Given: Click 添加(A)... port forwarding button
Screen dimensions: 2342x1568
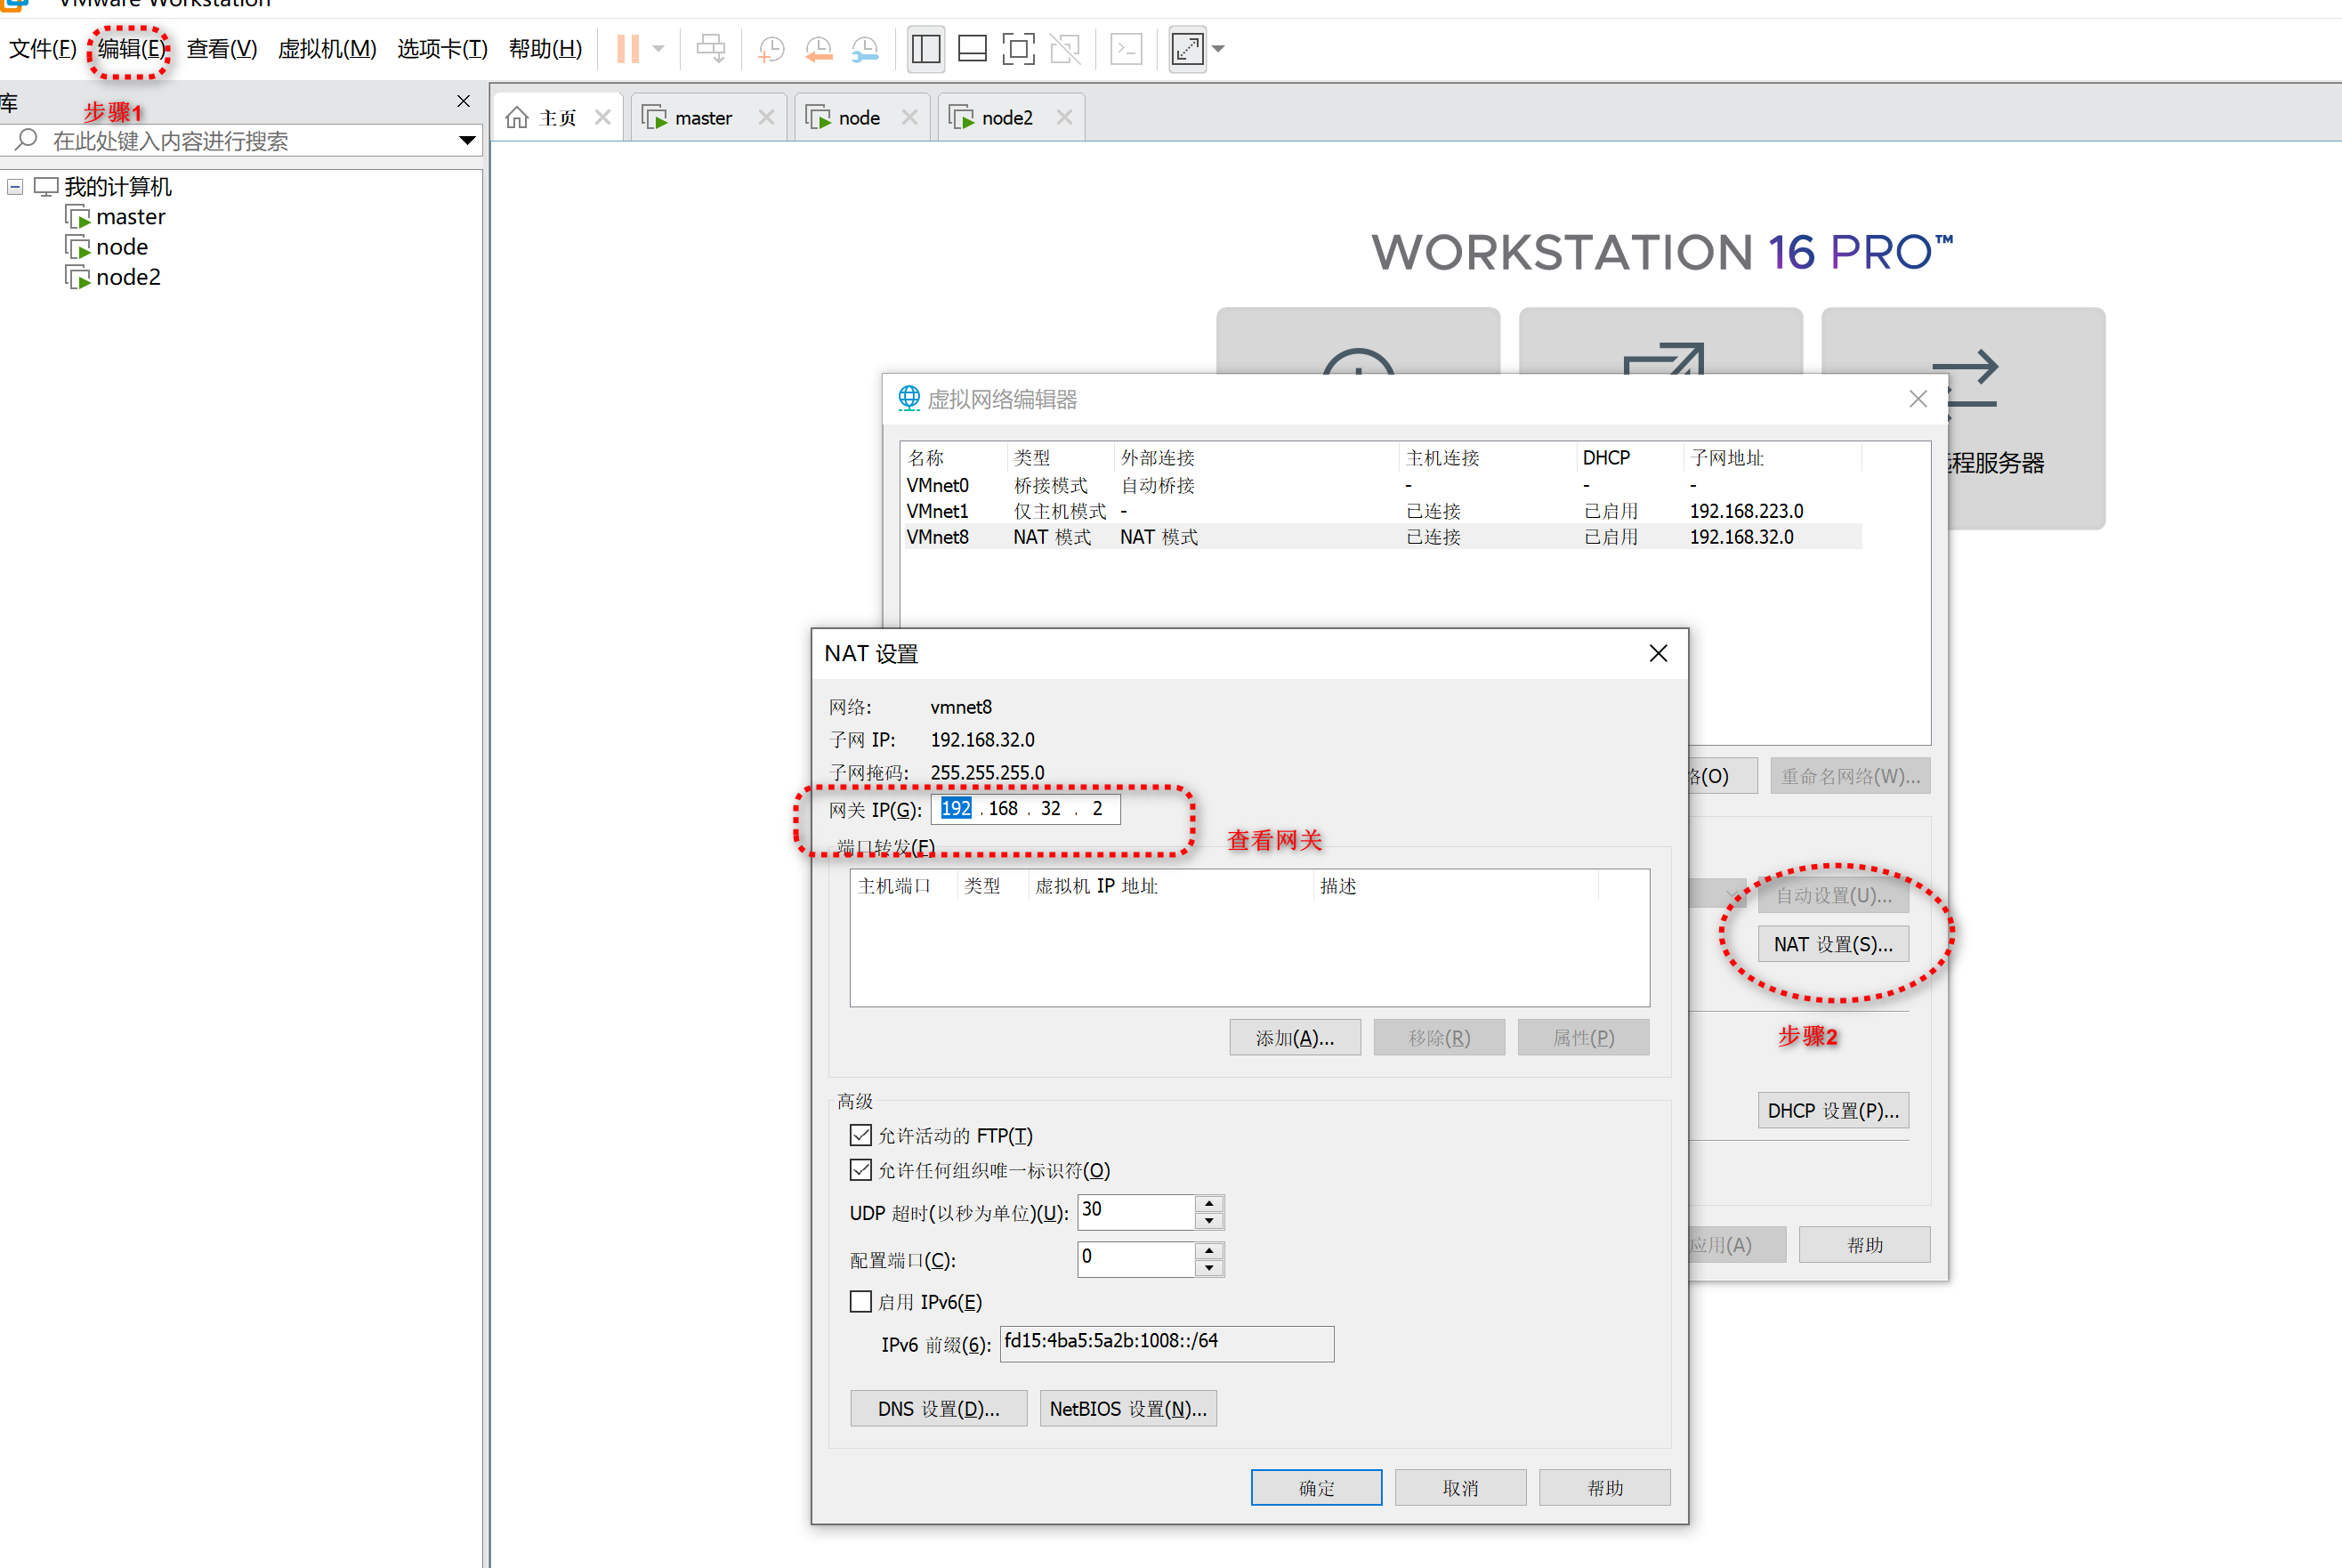Looking at the screenshot, I should (1295, 1038).
